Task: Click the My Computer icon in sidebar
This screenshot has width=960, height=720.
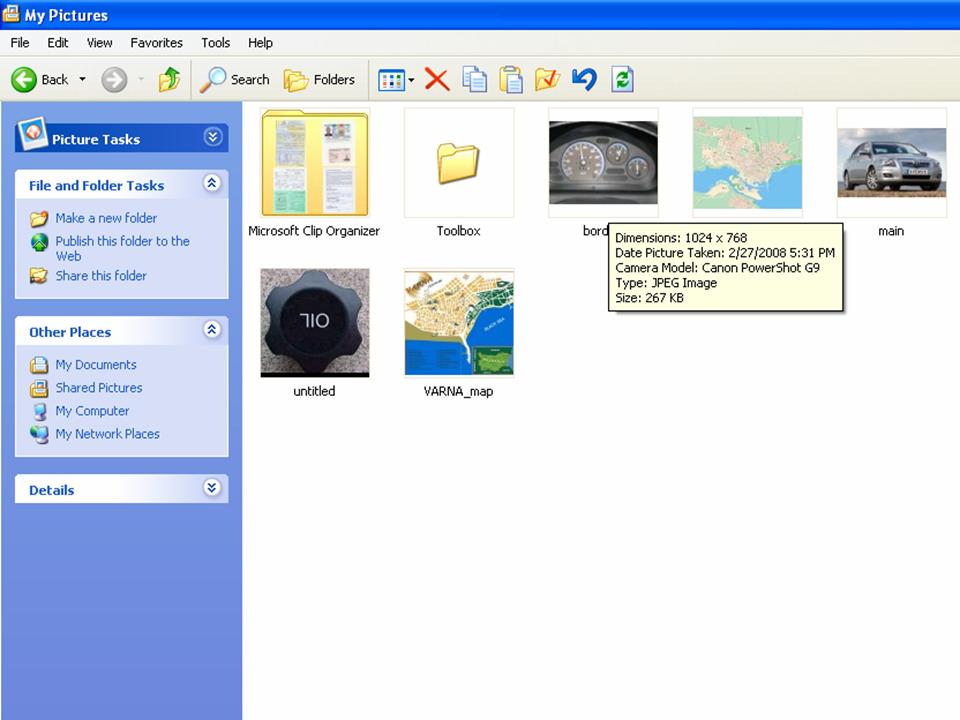Action: click(40, 411)
